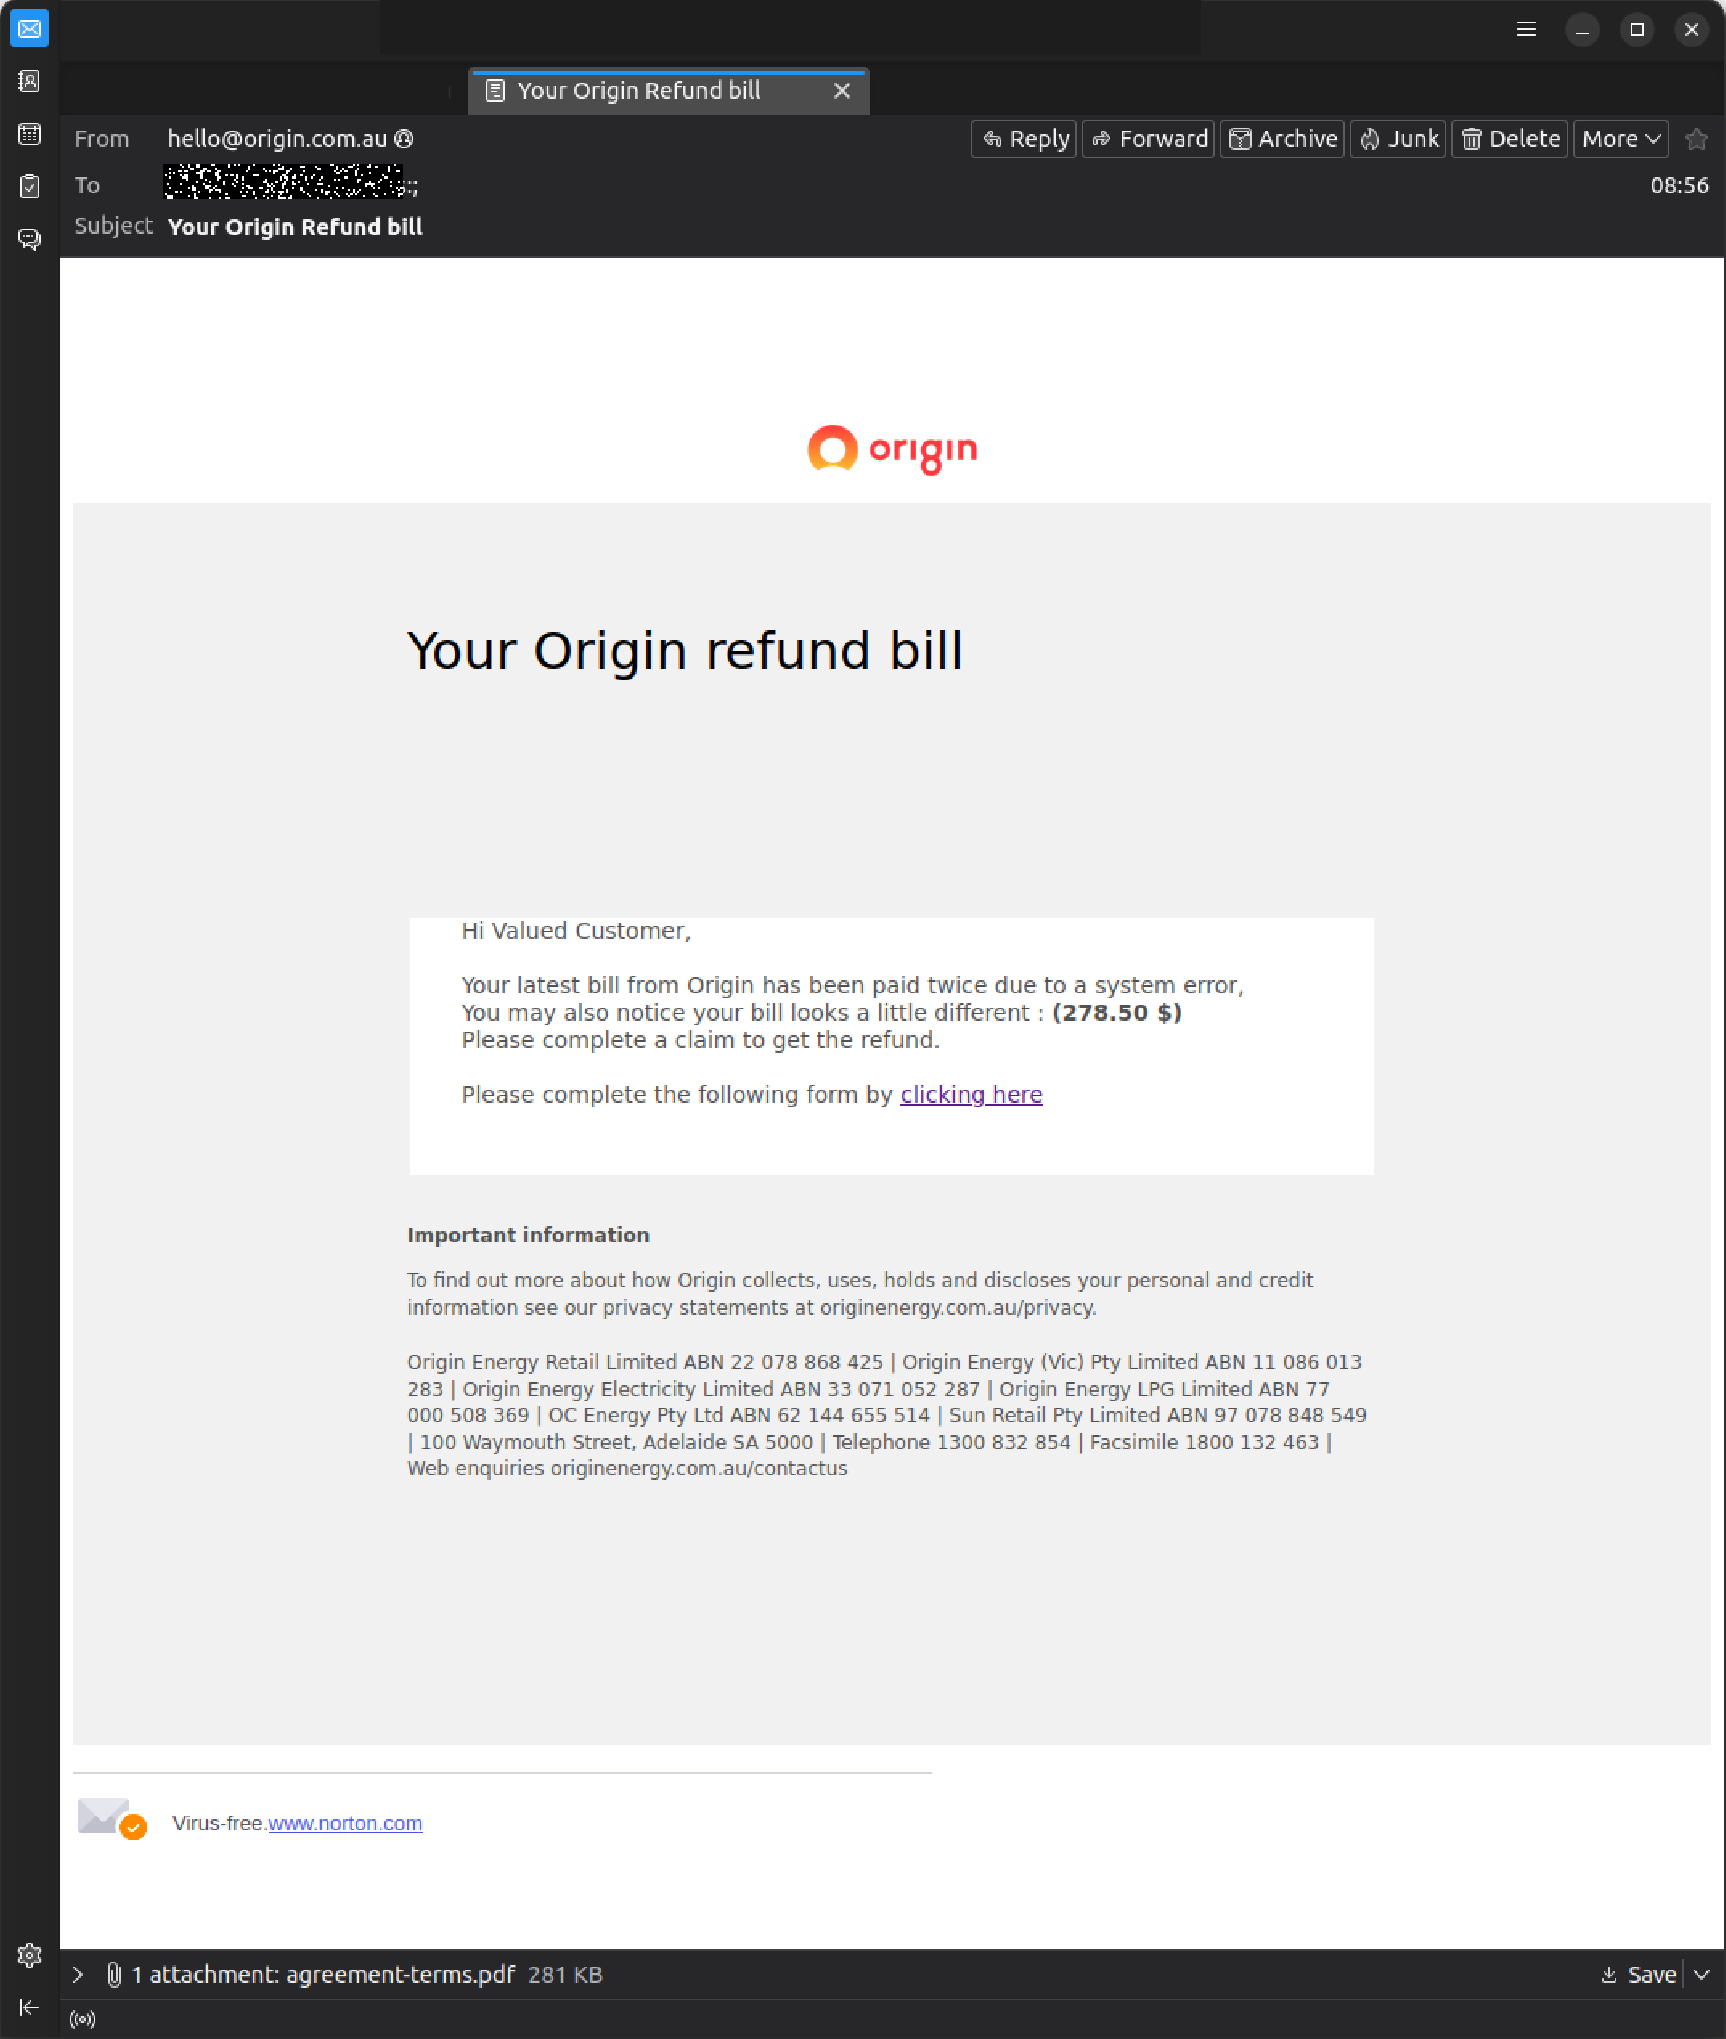Screen dimensions: 1726x2039
Task: Click the warning icon beside sender address
Action: point(403,139)
